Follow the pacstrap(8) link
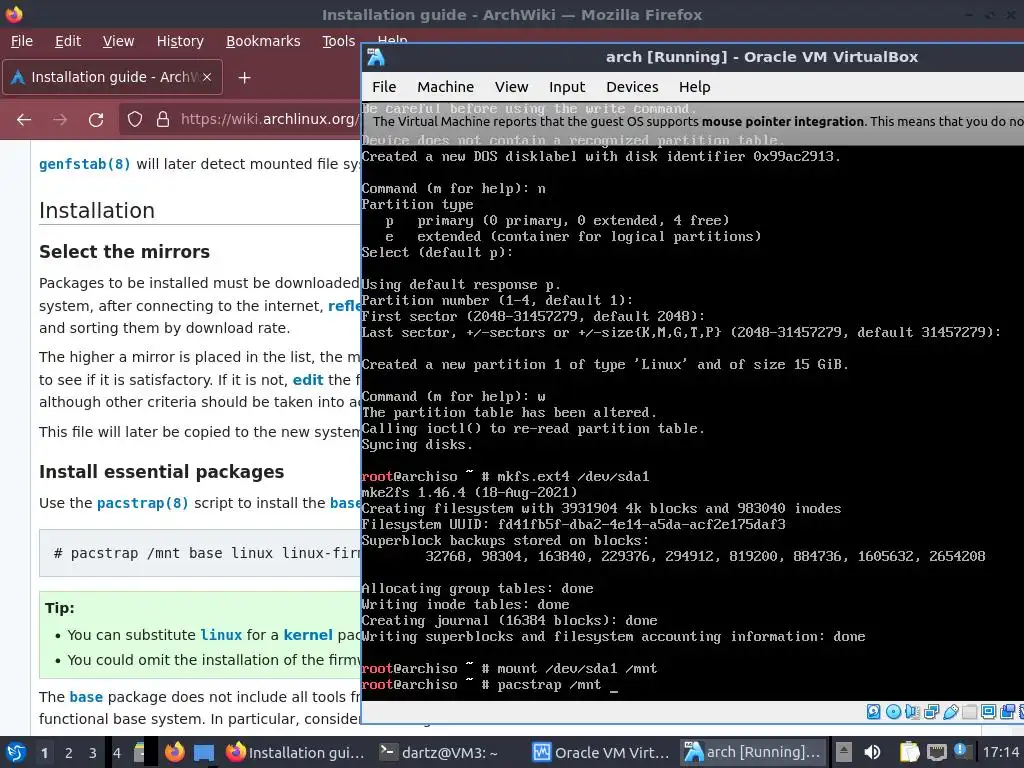Screen dimensions: 1024x768 [142, 503]
